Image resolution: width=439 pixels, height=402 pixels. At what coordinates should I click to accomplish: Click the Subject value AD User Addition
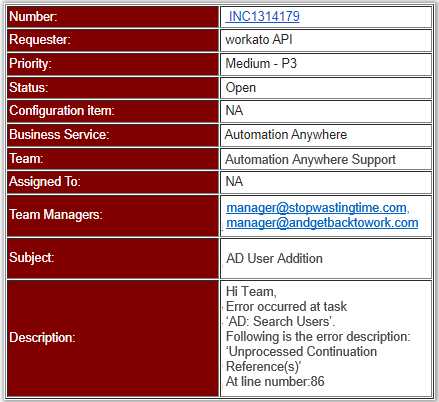coord(274,258)
